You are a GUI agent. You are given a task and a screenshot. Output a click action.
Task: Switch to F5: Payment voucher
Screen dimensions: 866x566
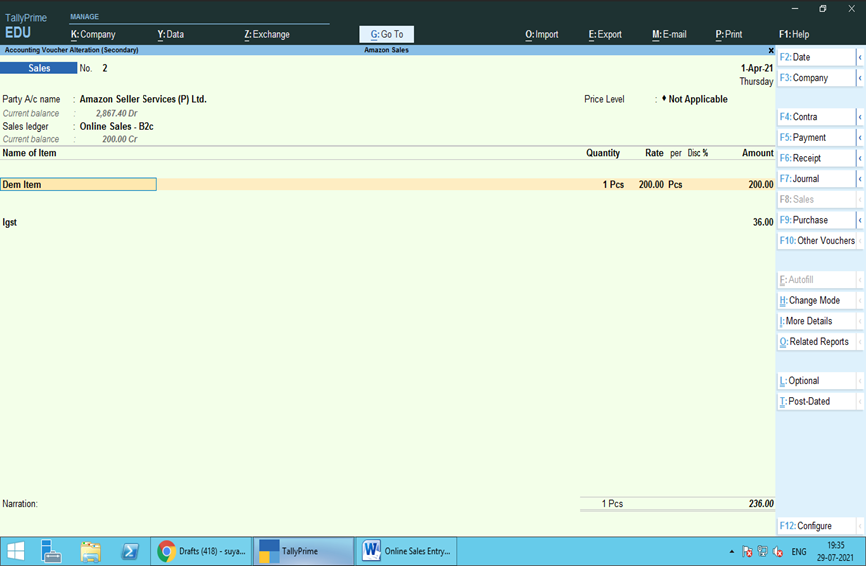pyautogui.click(x=816, y=137)
